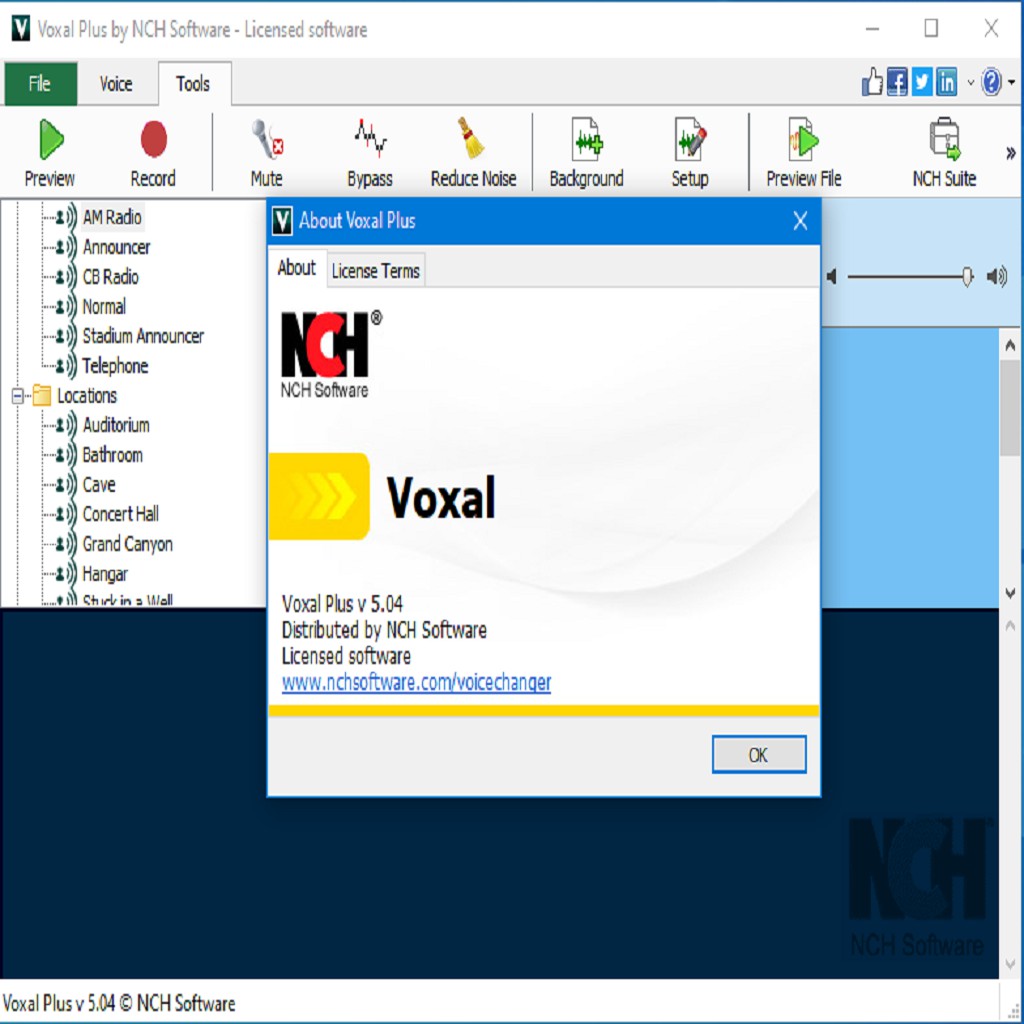This screenshot has width=1024, height=1024.
Task: Switch to the License Terms tab
Action: pos(375,270)
